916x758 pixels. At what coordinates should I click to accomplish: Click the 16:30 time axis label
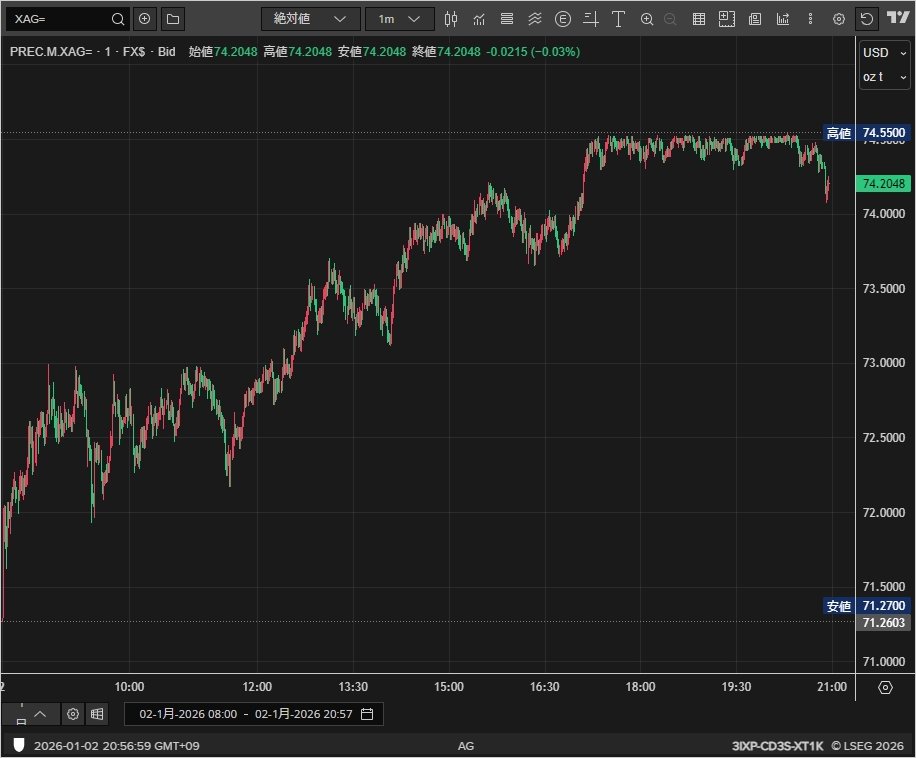[x=544, y=687]
